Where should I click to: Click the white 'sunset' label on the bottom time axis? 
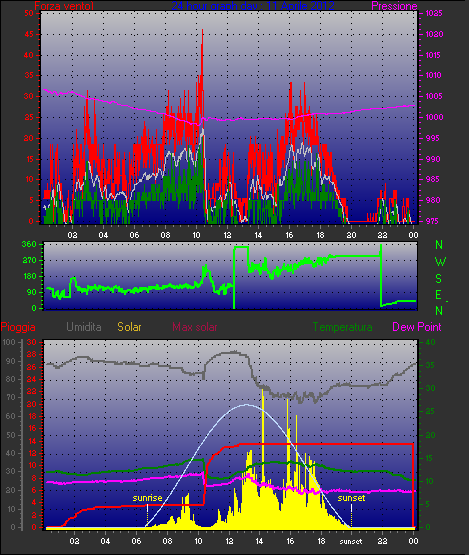[351, 541]
